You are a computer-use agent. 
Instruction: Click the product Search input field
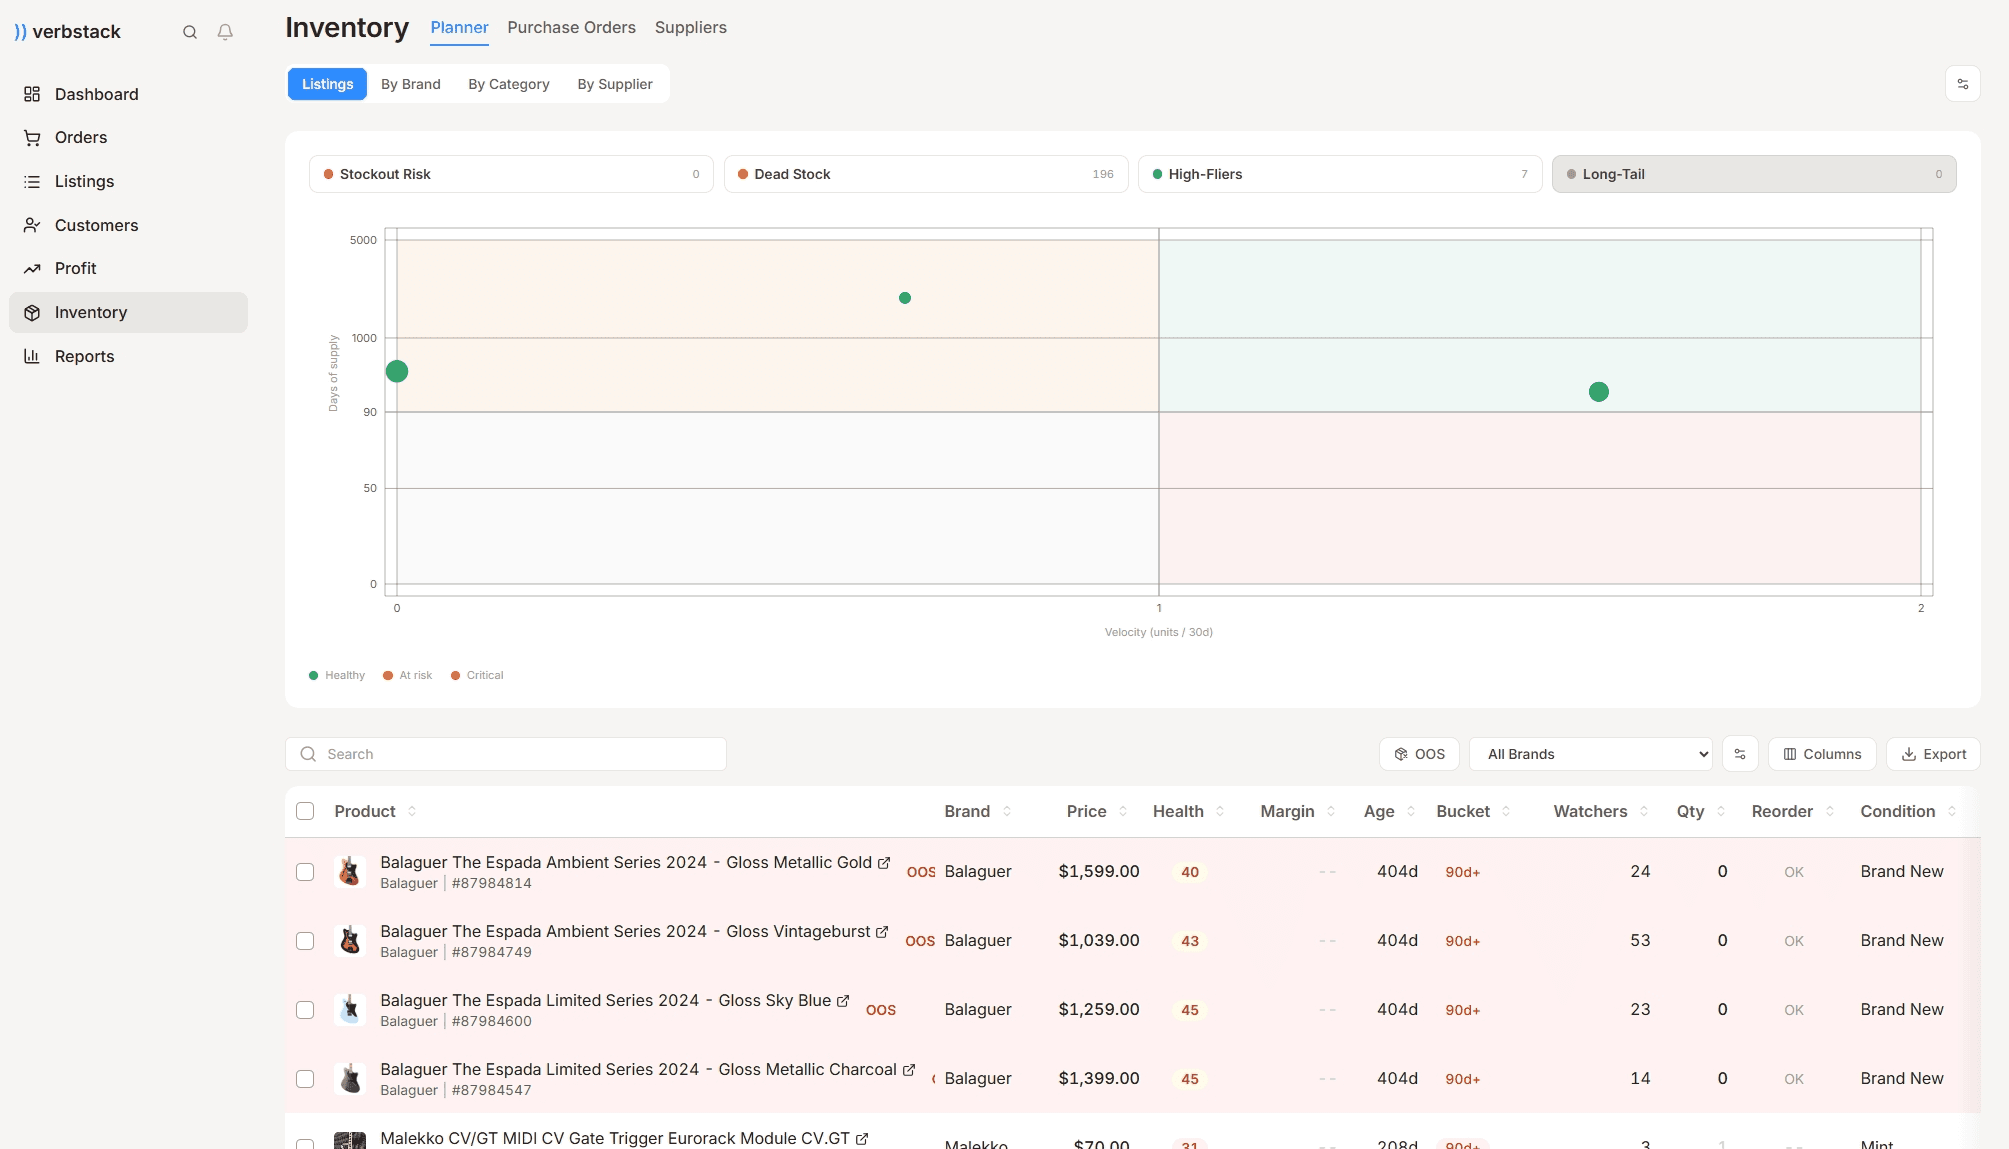tap(506, 754)
